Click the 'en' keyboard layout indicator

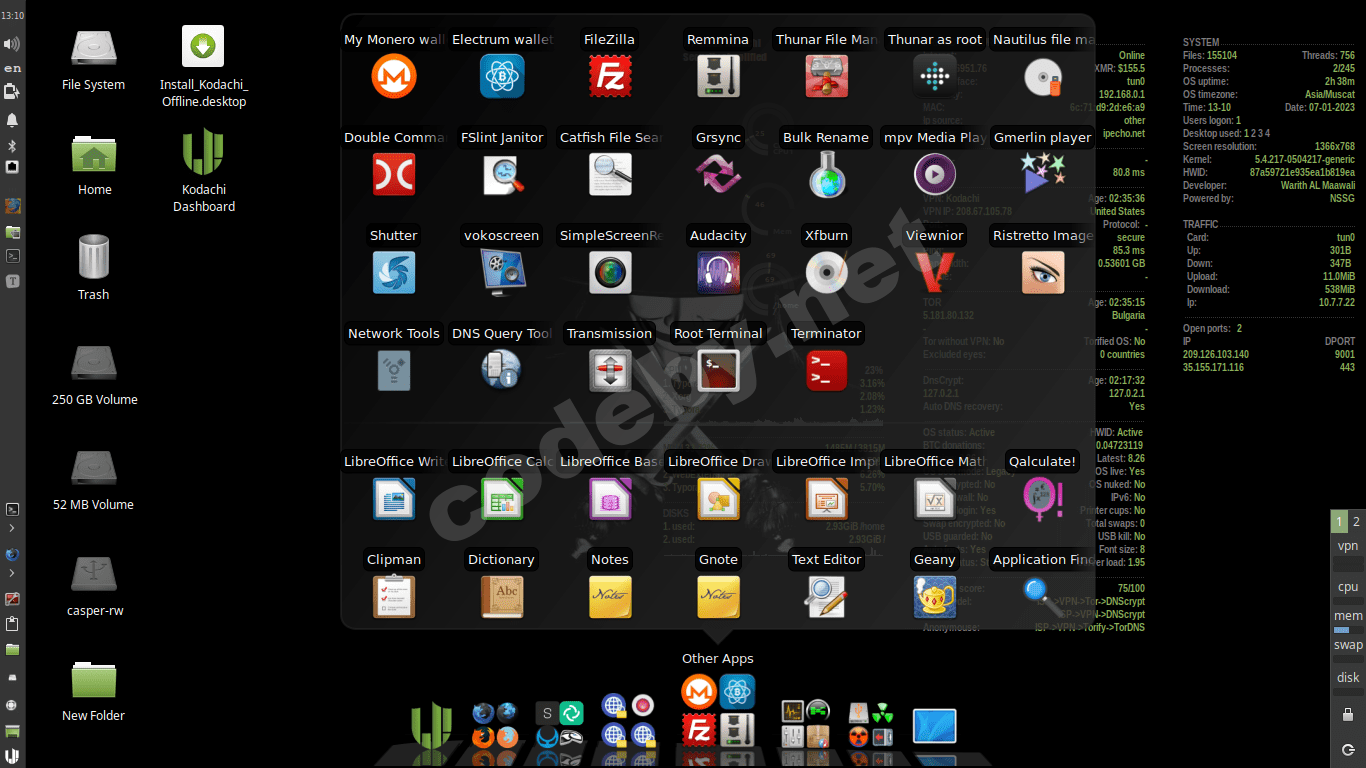[12, 68]
